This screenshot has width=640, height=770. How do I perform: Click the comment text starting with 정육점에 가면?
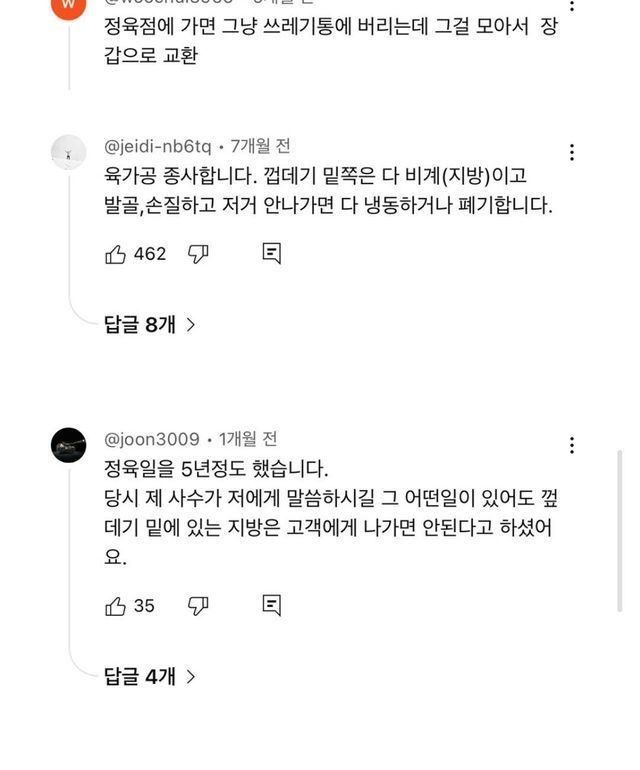click(x=330, y=41)
